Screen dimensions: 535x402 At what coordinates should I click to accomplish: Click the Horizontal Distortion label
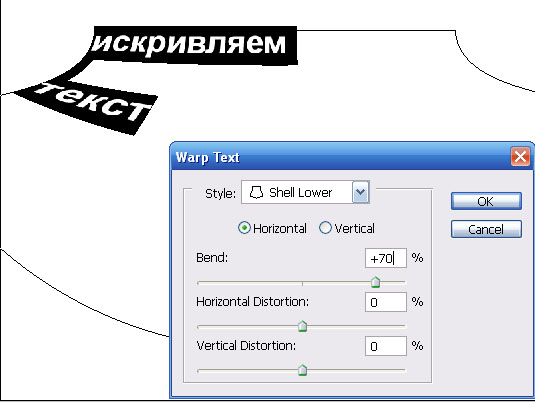tap(252, 302)
